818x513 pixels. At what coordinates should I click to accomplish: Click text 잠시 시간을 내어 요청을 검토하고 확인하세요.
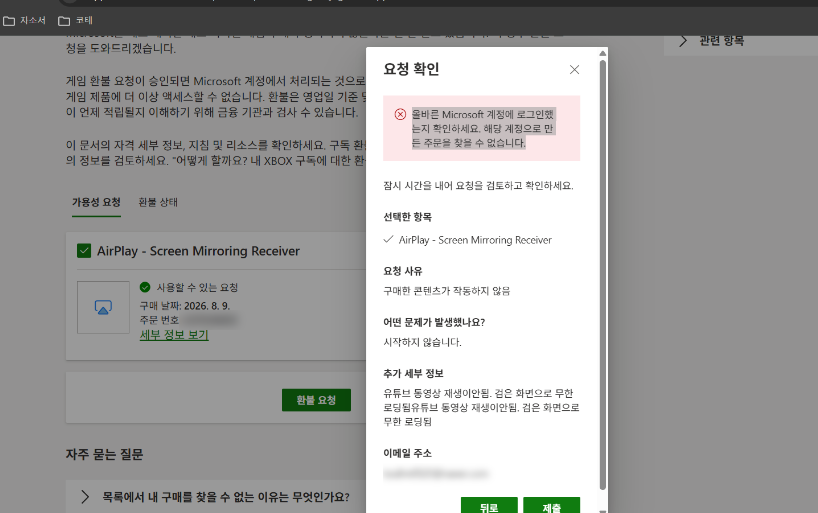pos(478,185)
